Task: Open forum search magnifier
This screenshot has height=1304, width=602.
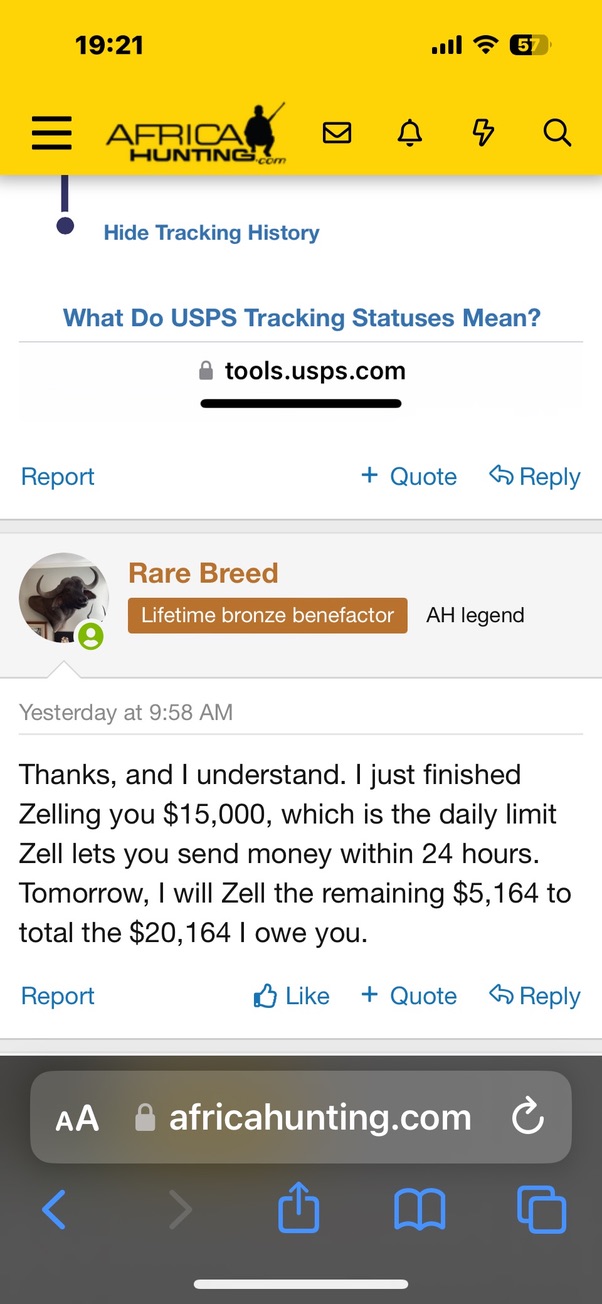Action: pyautogui.click(x=556, y=132)
